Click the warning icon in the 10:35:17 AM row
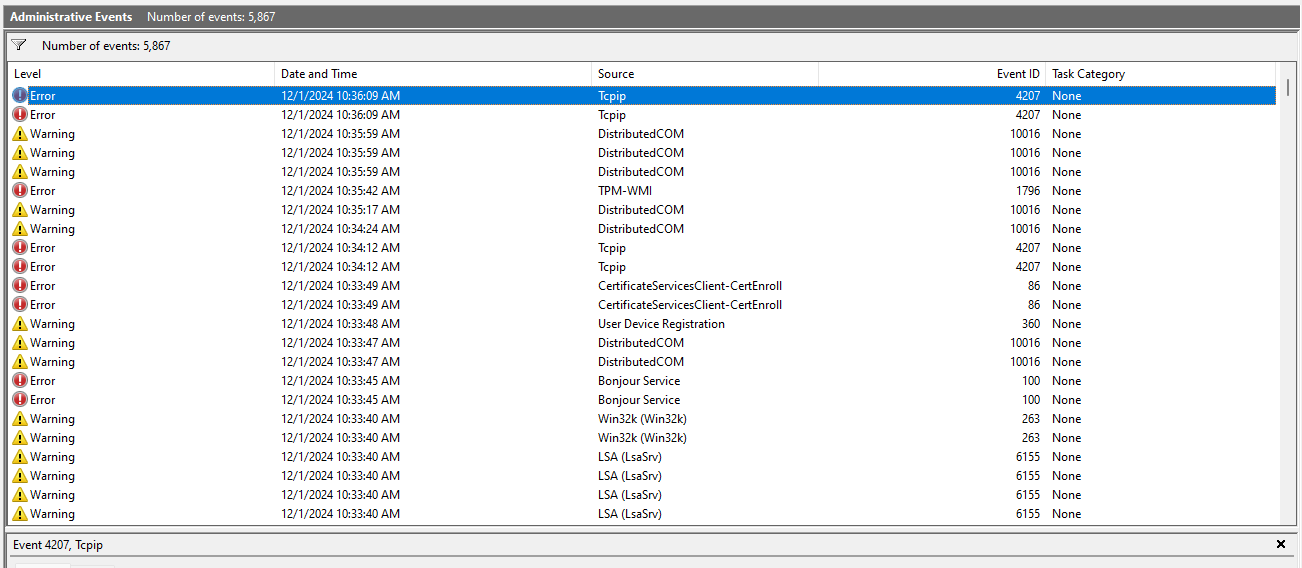The width and height of the screenshot is (1302, 568). (x=20, y=210)
